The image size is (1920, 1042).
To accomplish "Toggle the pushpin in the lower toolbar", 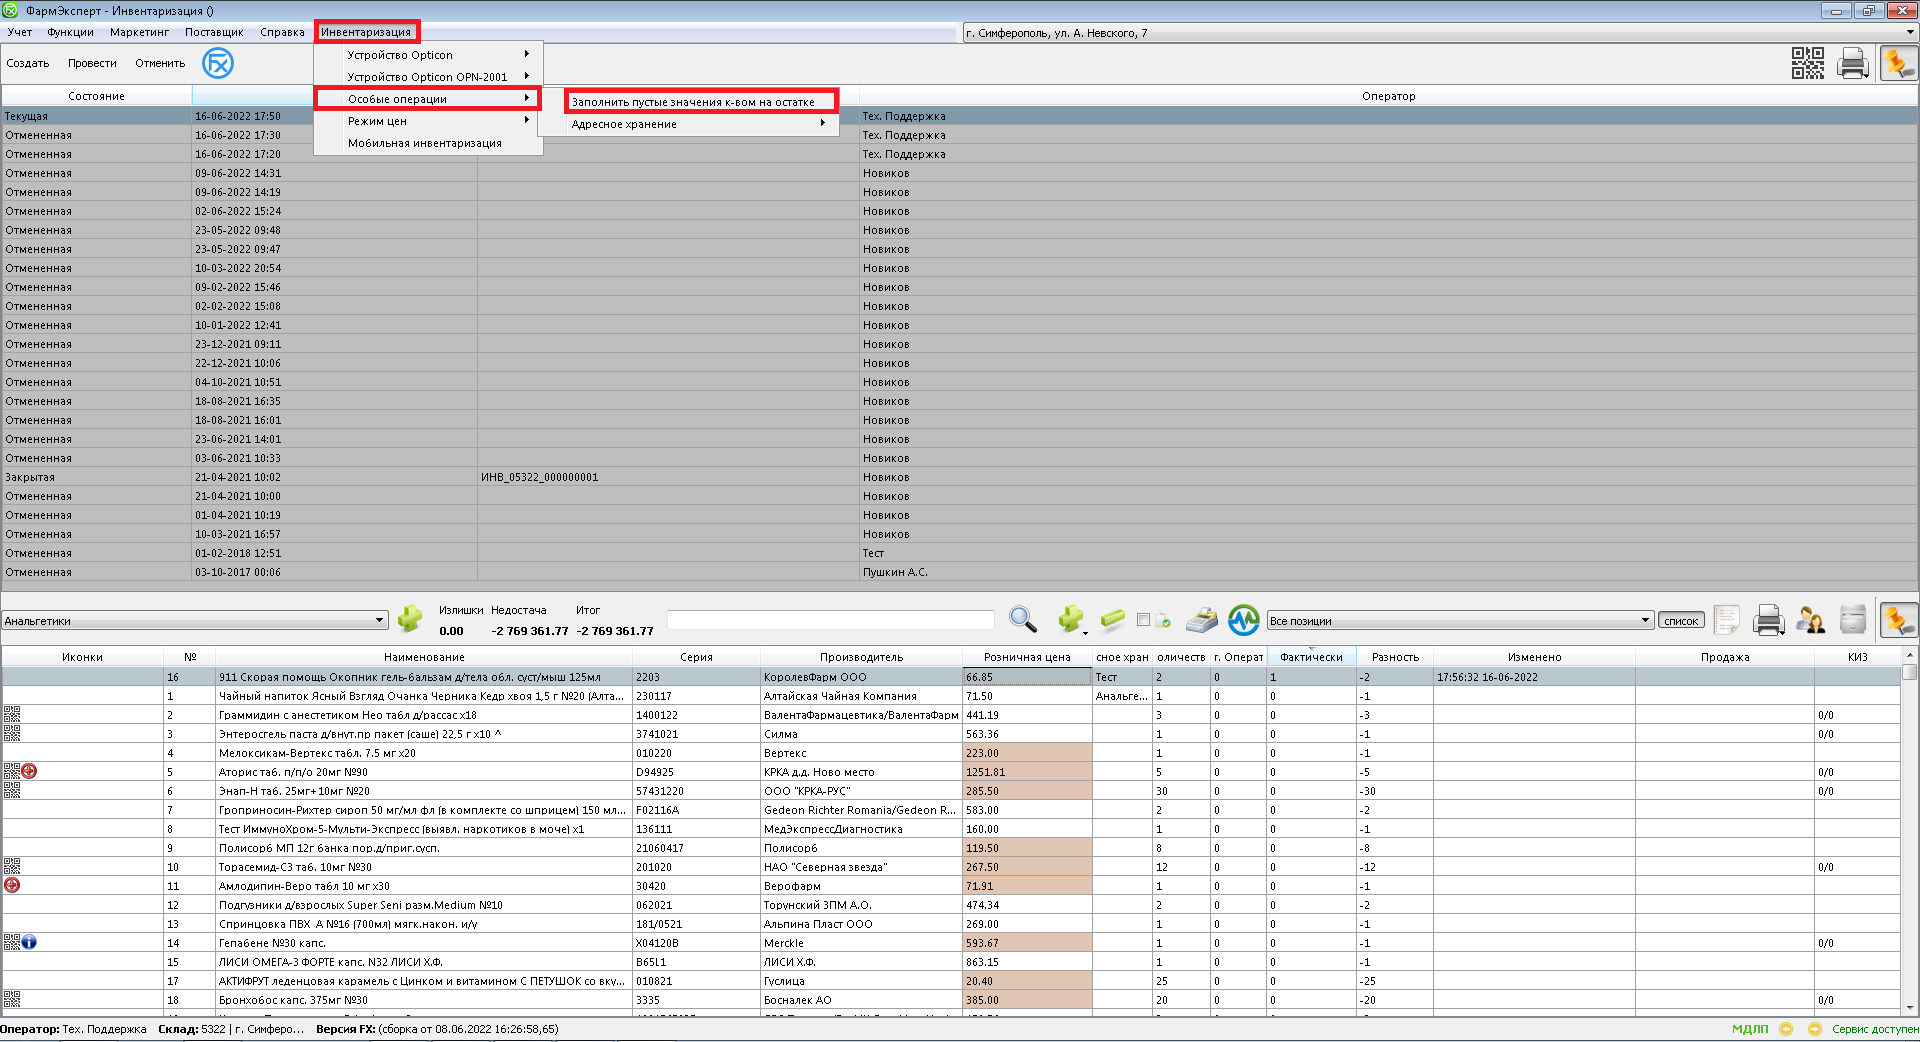I will pyautogui.click(x=1897, y=620).
